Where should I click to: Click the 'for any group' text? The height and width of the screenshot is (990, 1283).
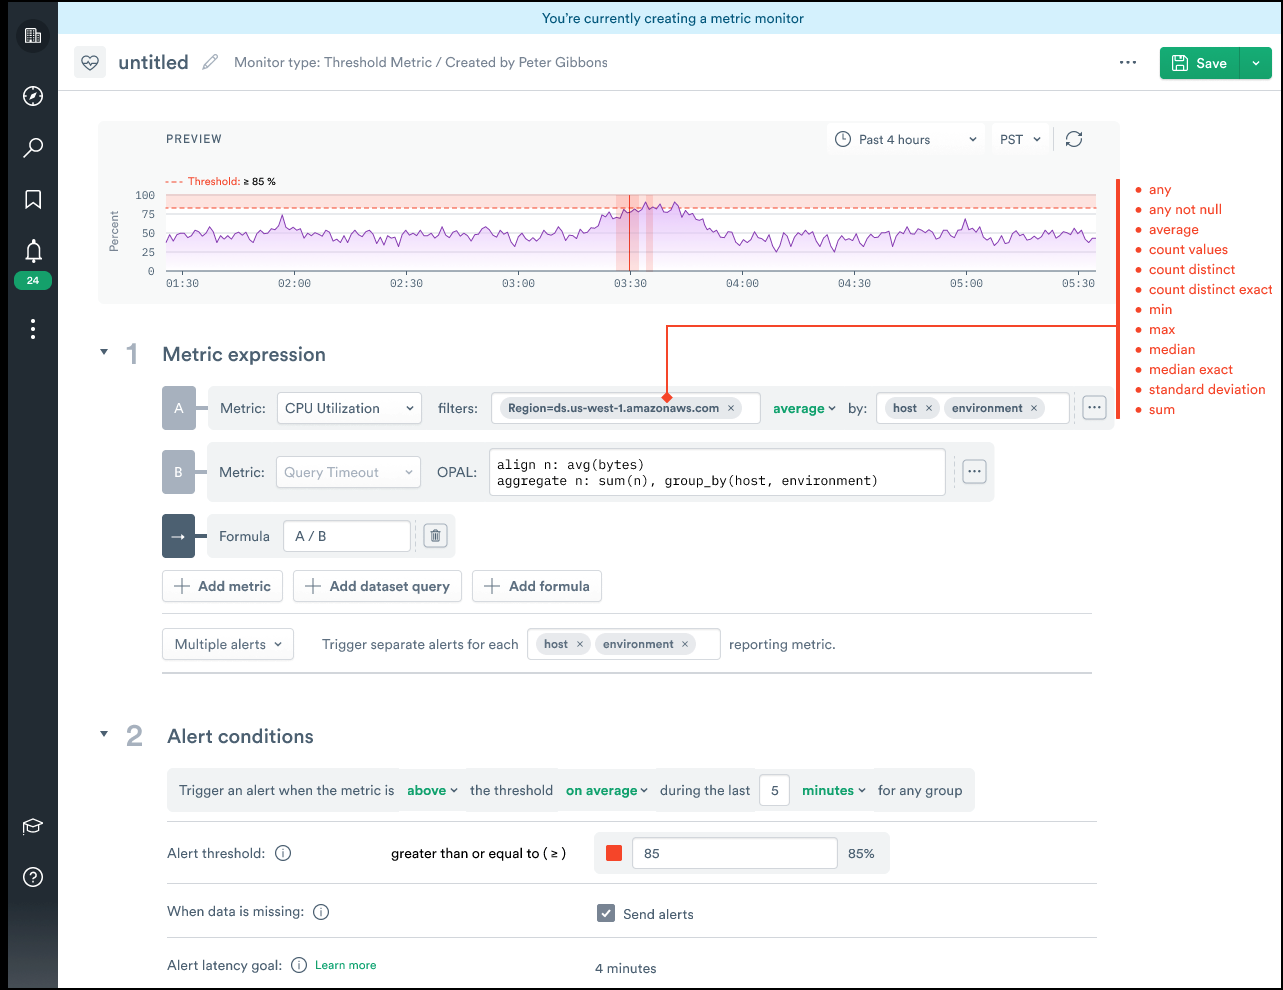coord(920,790)
